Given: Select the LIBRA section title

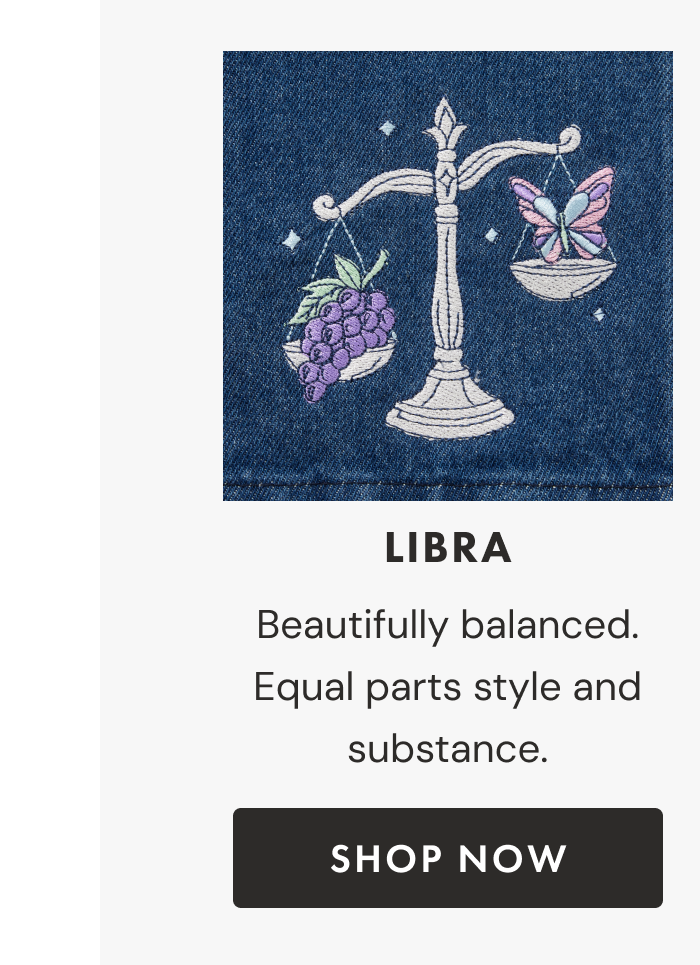Looking at the screenshot, I should coord(447,547).
